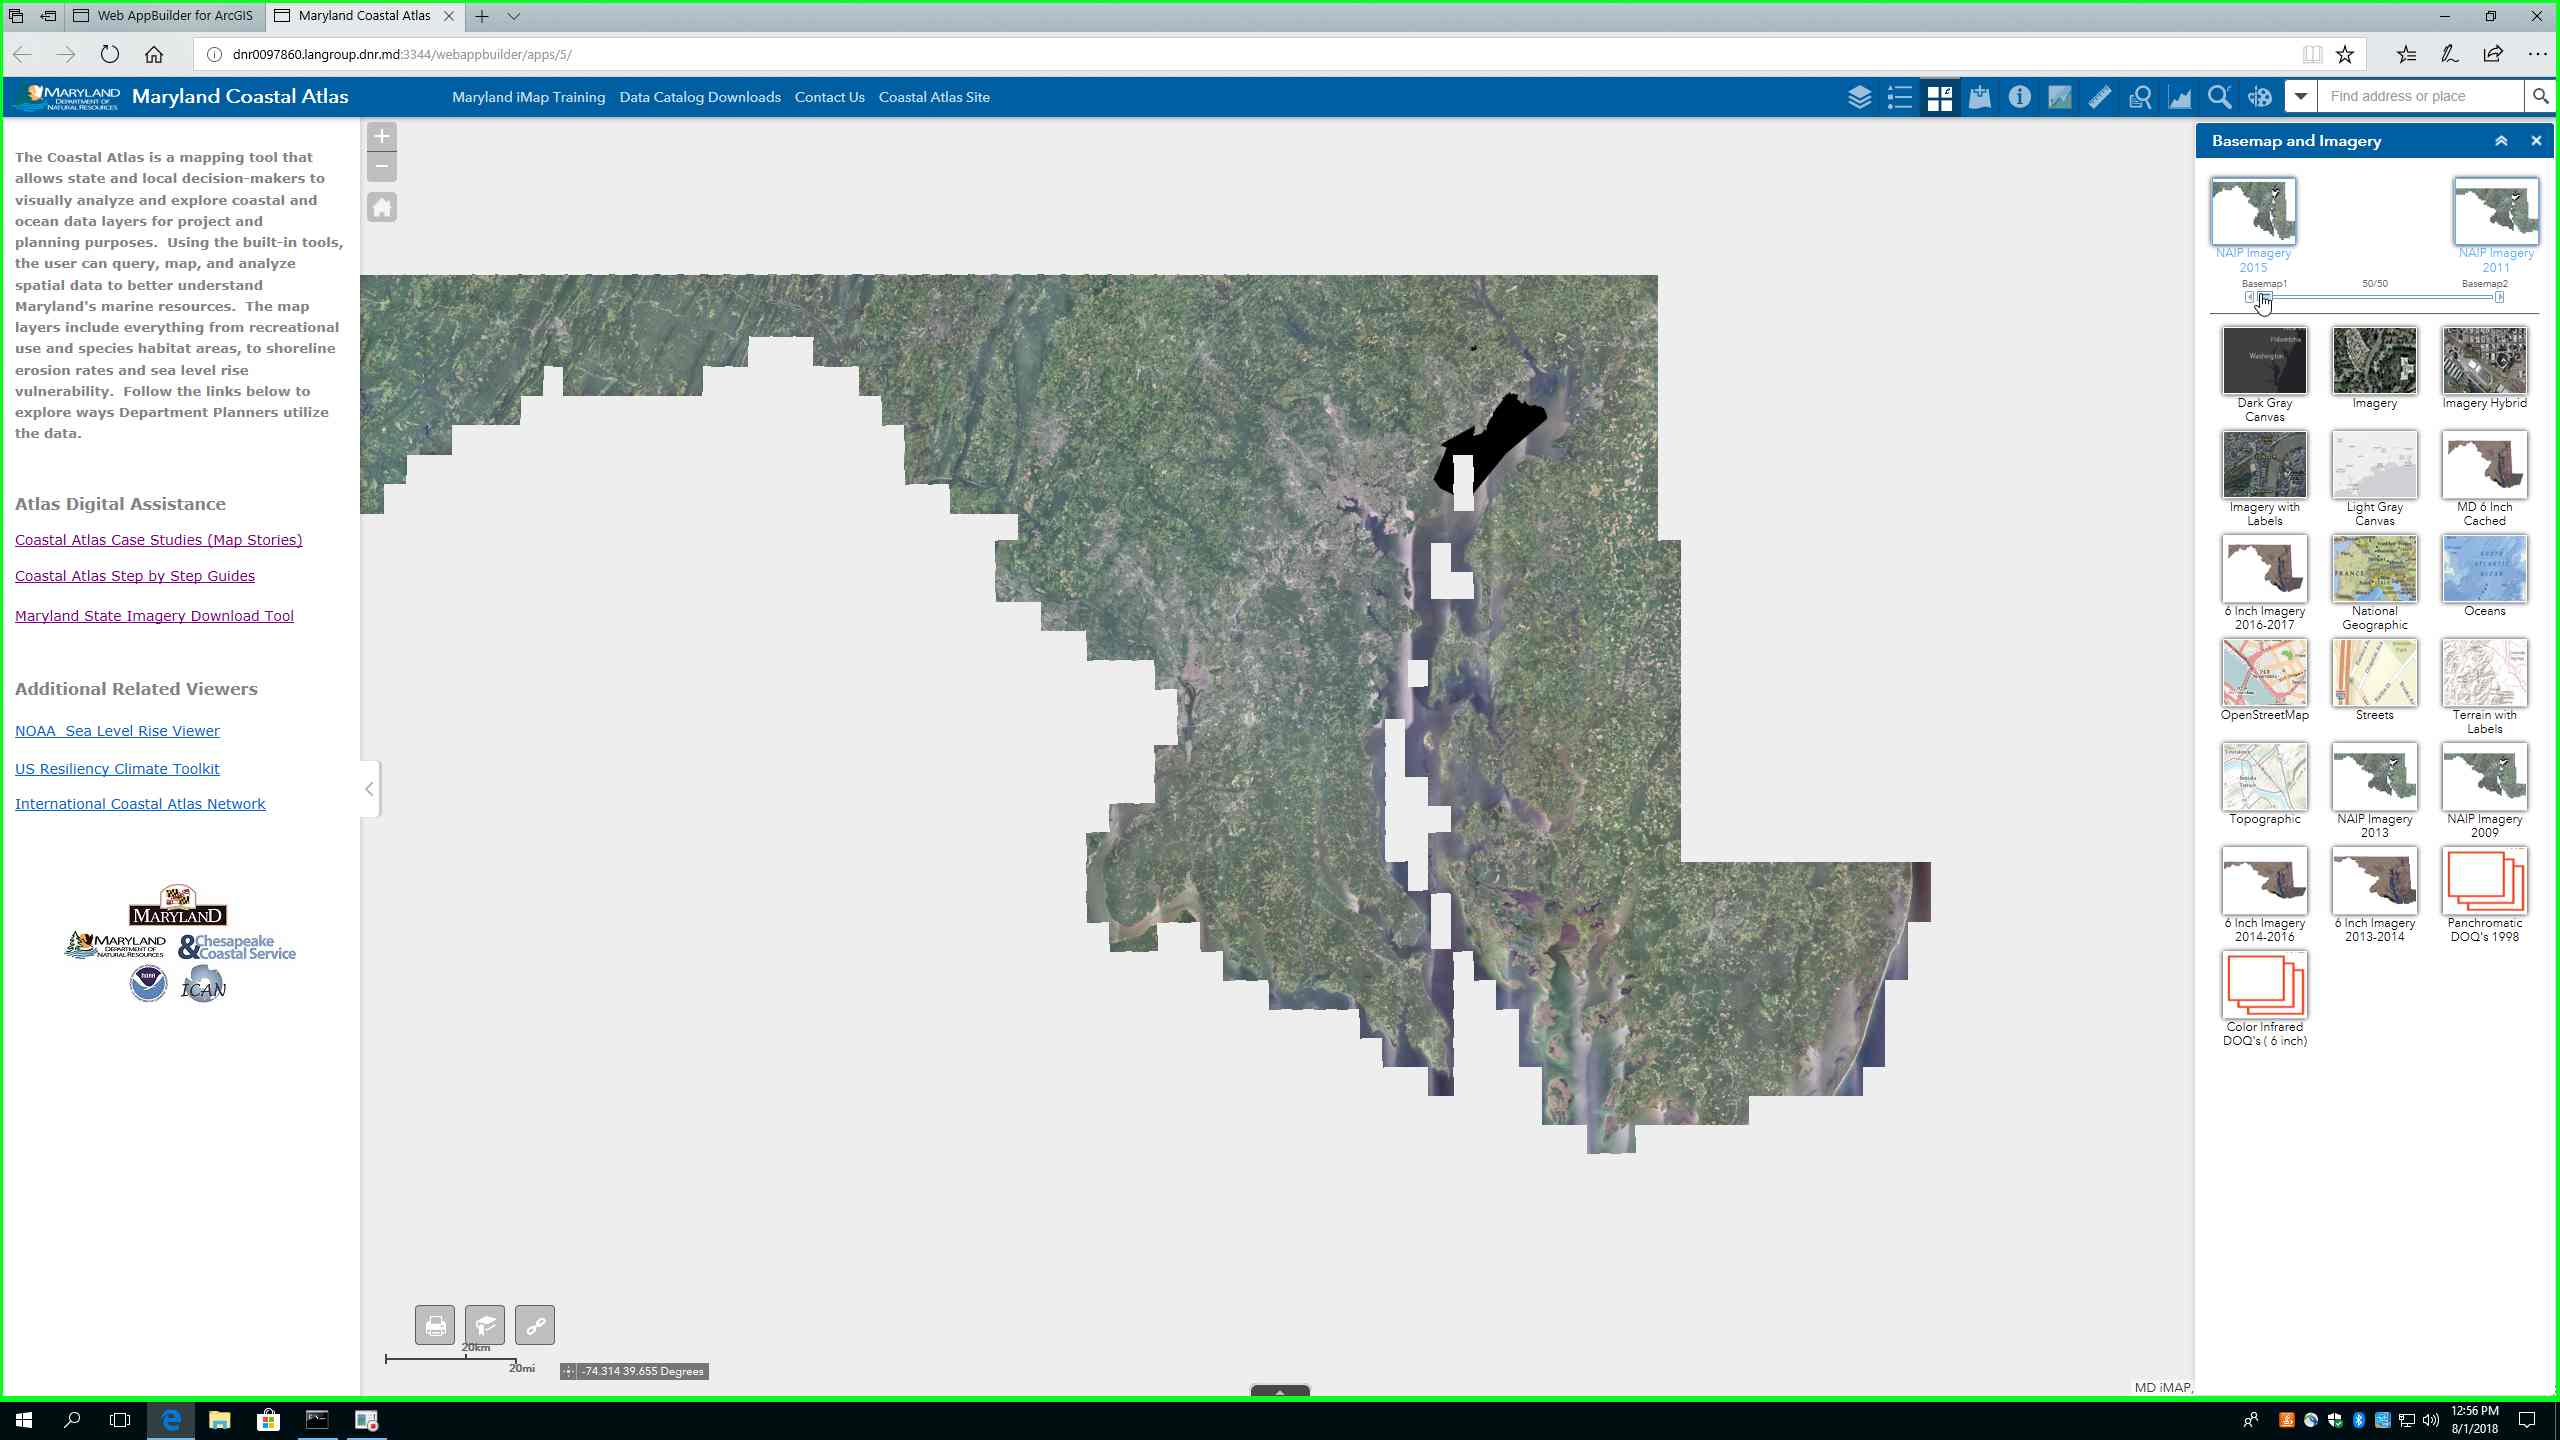The width and height of the screenshot is (2560, 1440).
Task: Open the Data Catalog Downloads menu link
Action: pyautogui.click(x=699, y=97)
